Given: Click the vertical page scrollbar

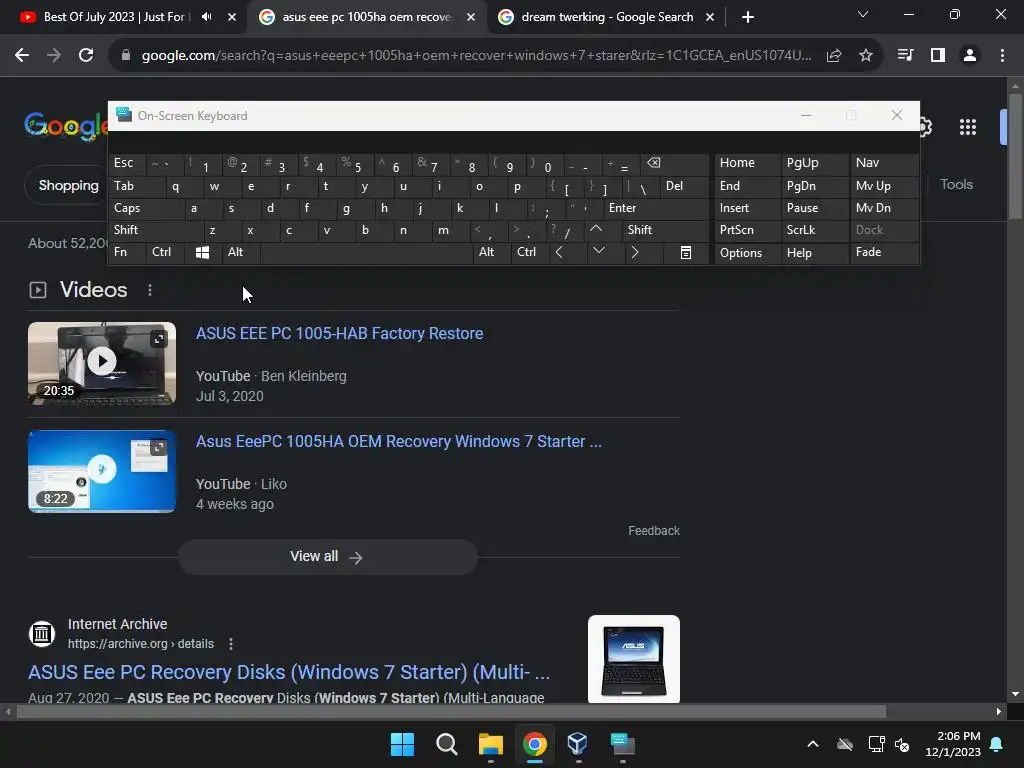Looking at the screenshot, I should pos(1015,157).
